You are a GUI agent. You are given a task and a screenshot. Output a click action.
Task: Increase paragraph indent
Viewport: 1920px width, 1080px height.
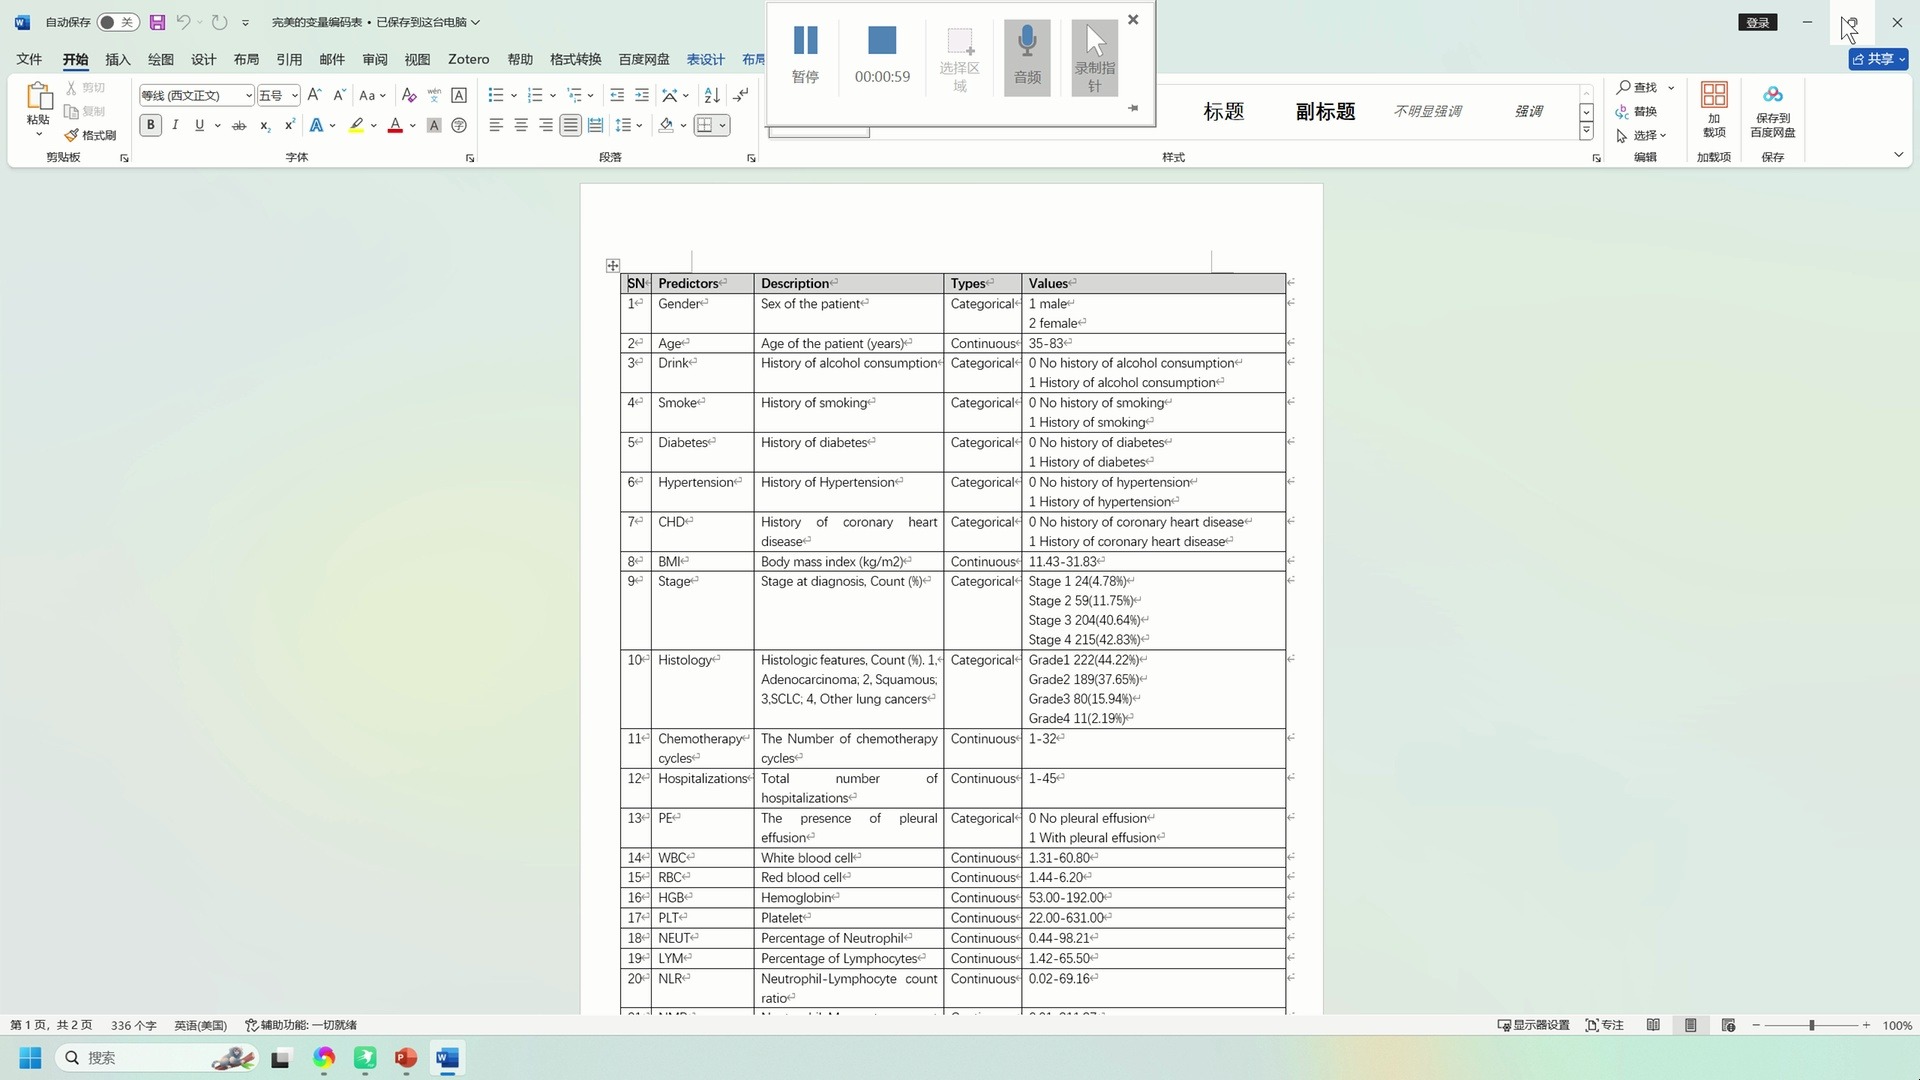(x=642, y=95)
